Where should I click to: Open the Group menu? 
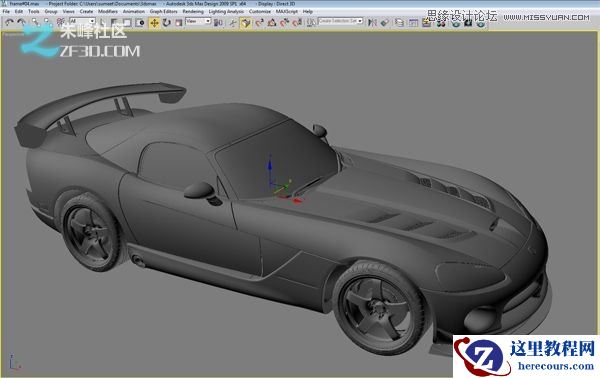point(51,11)
